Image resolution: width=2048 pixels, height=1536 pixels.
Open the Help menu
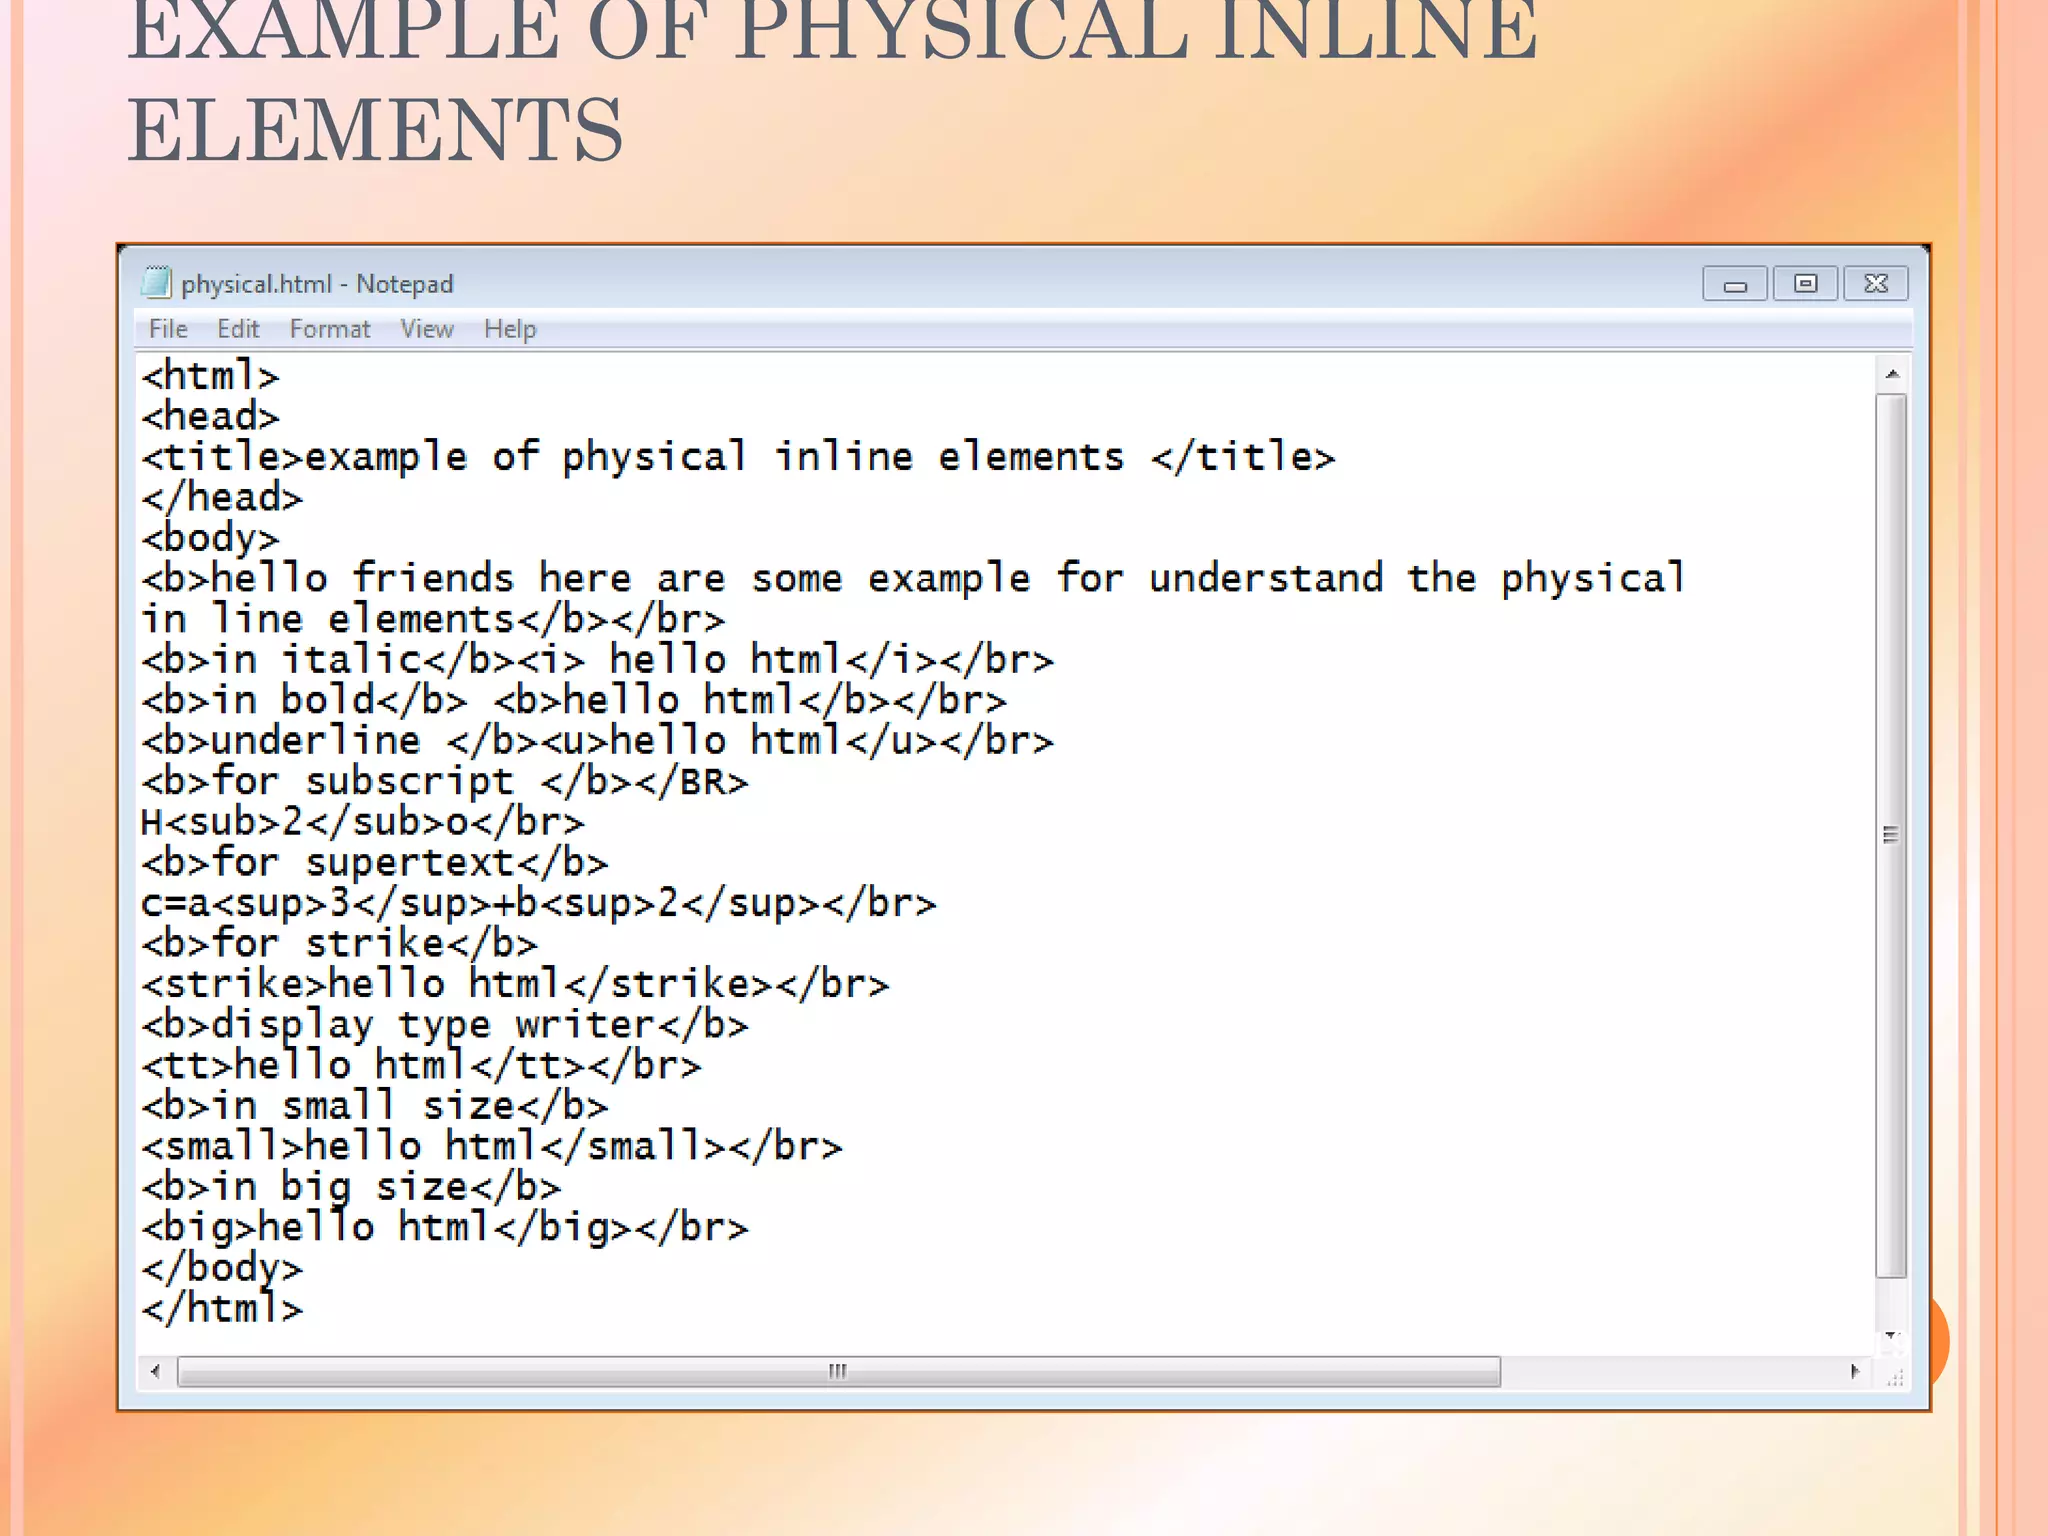pyautogui.click(x=510, y=329)
